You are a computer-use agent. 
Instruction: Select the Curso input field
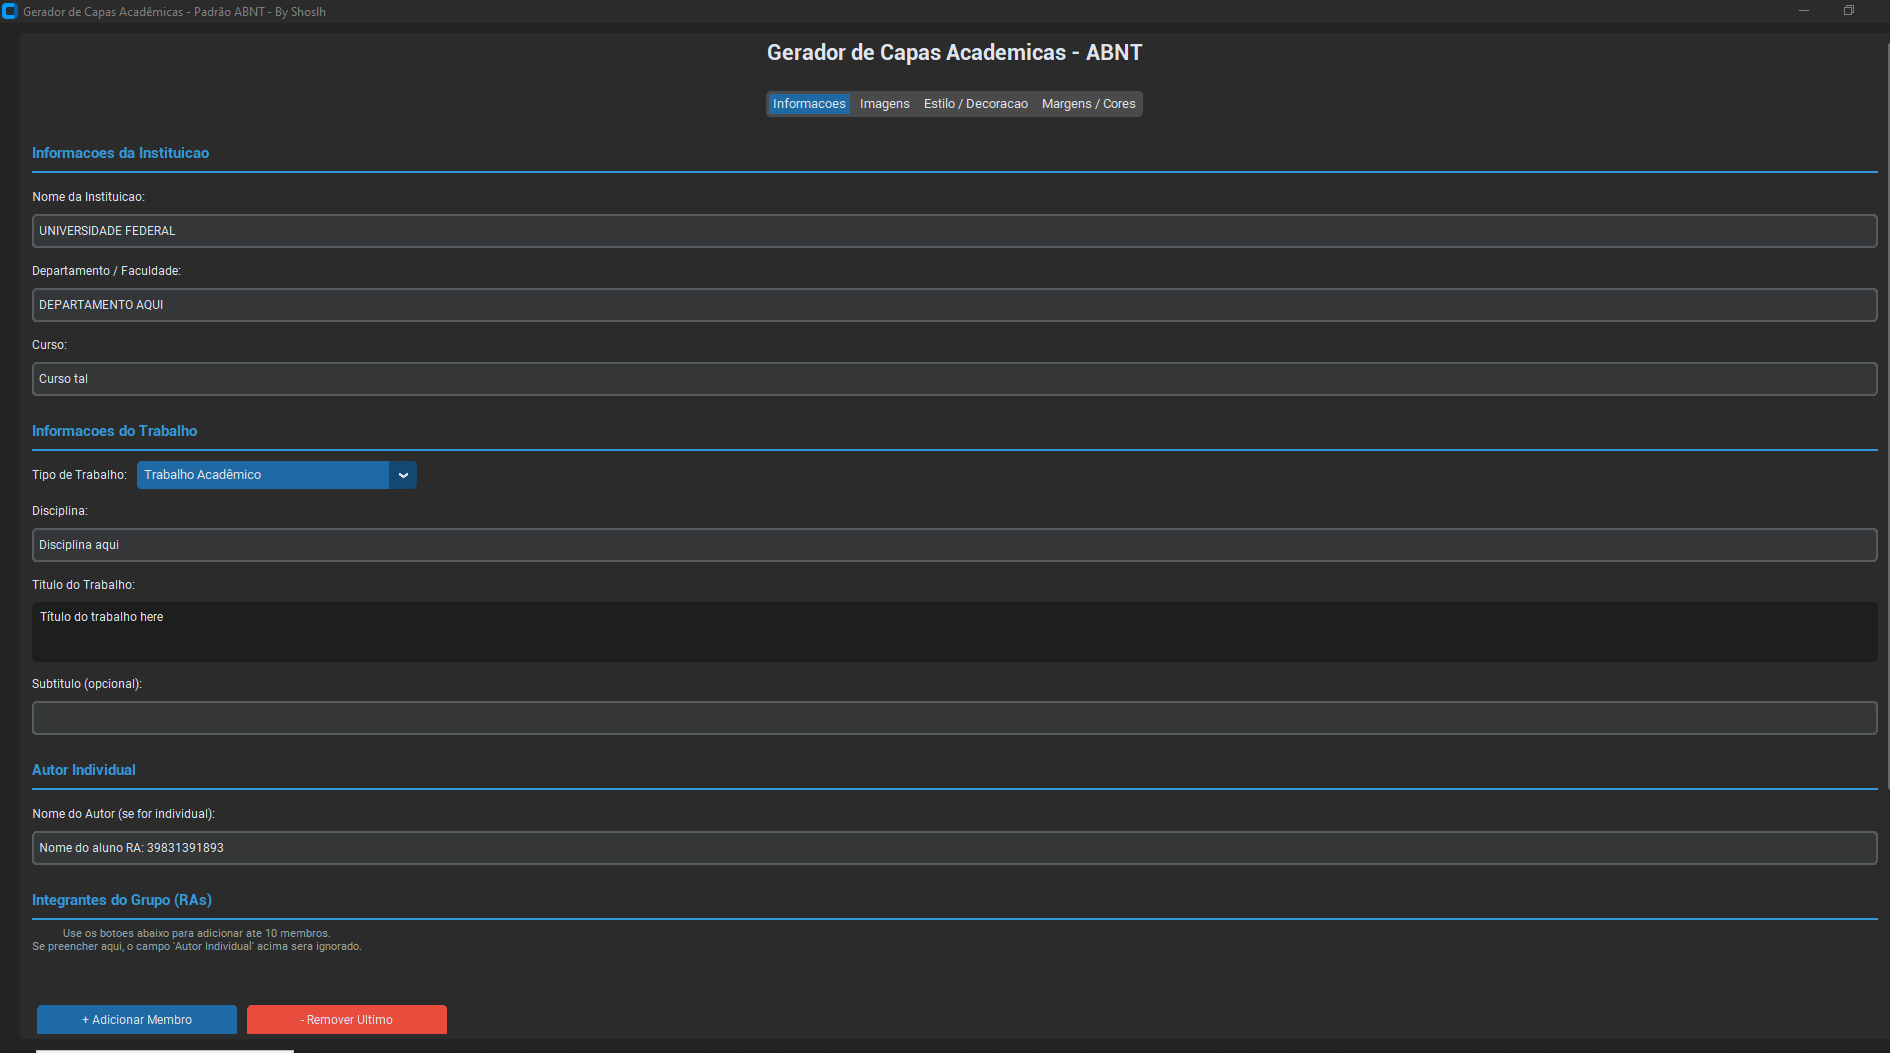tap(954, 379)
